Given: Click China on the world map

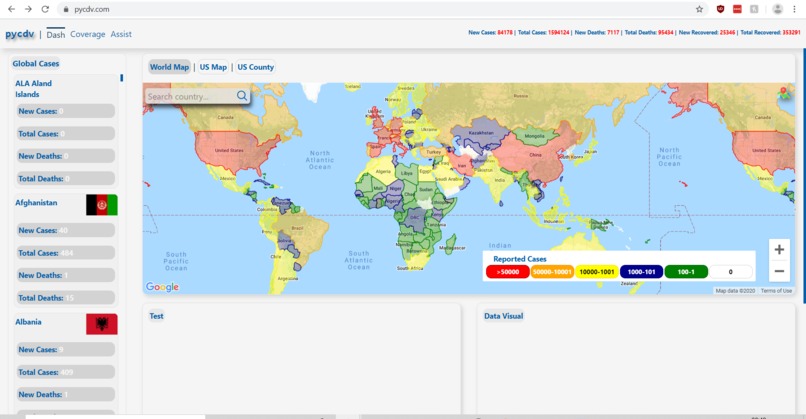Looking at the screenshot, I should click(x=535, y=154).
